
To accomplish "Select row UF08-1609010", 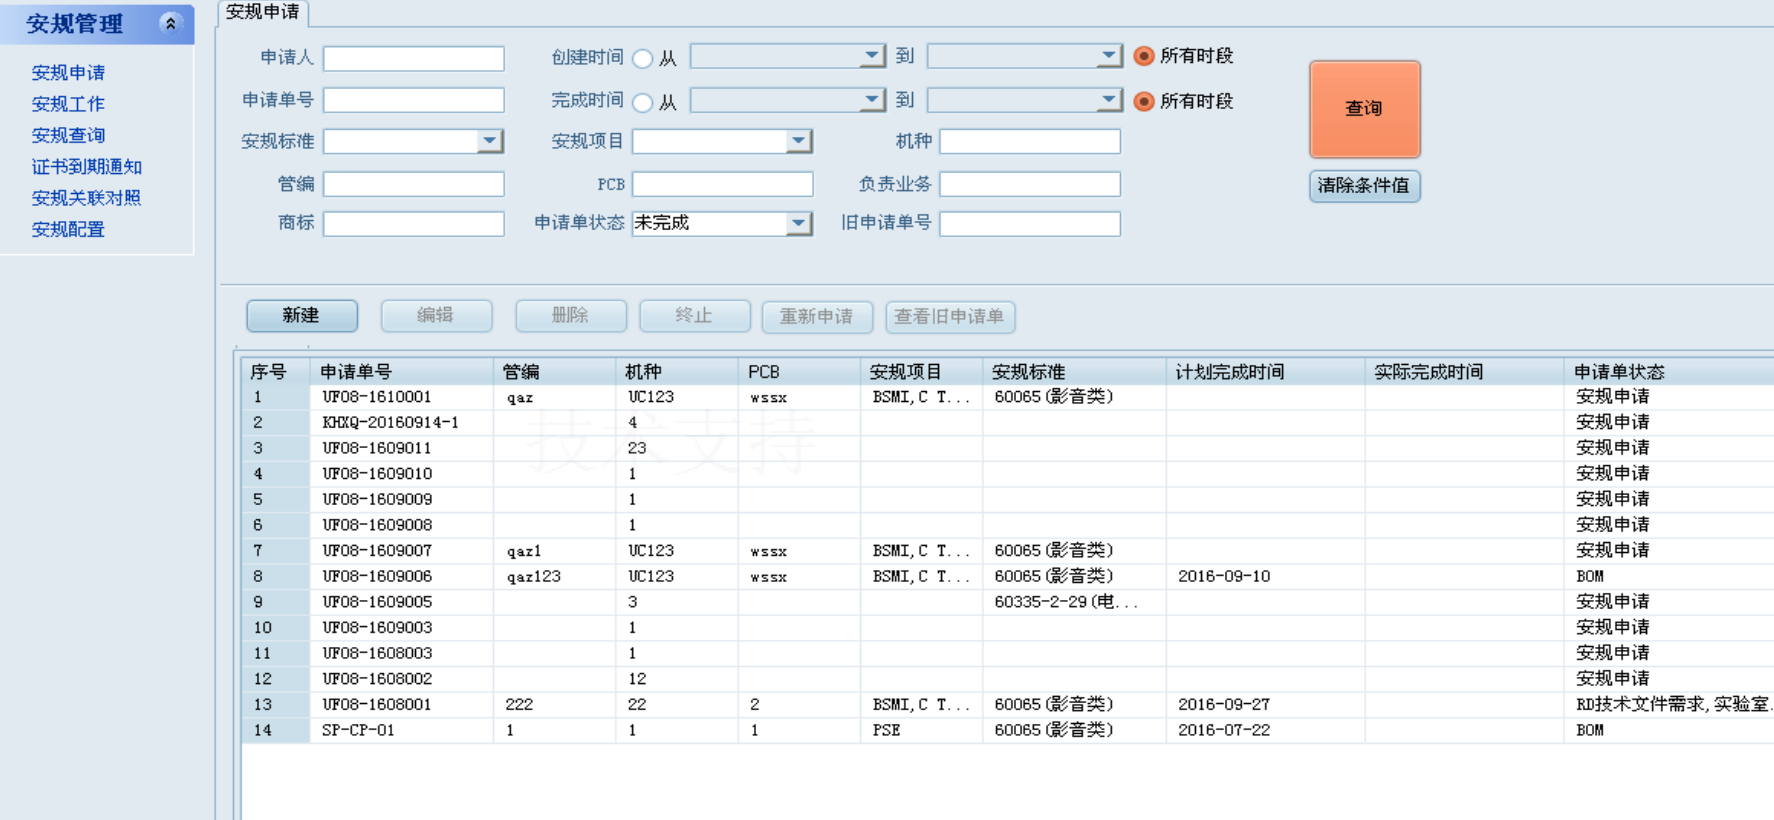I will pos(1008,474).
